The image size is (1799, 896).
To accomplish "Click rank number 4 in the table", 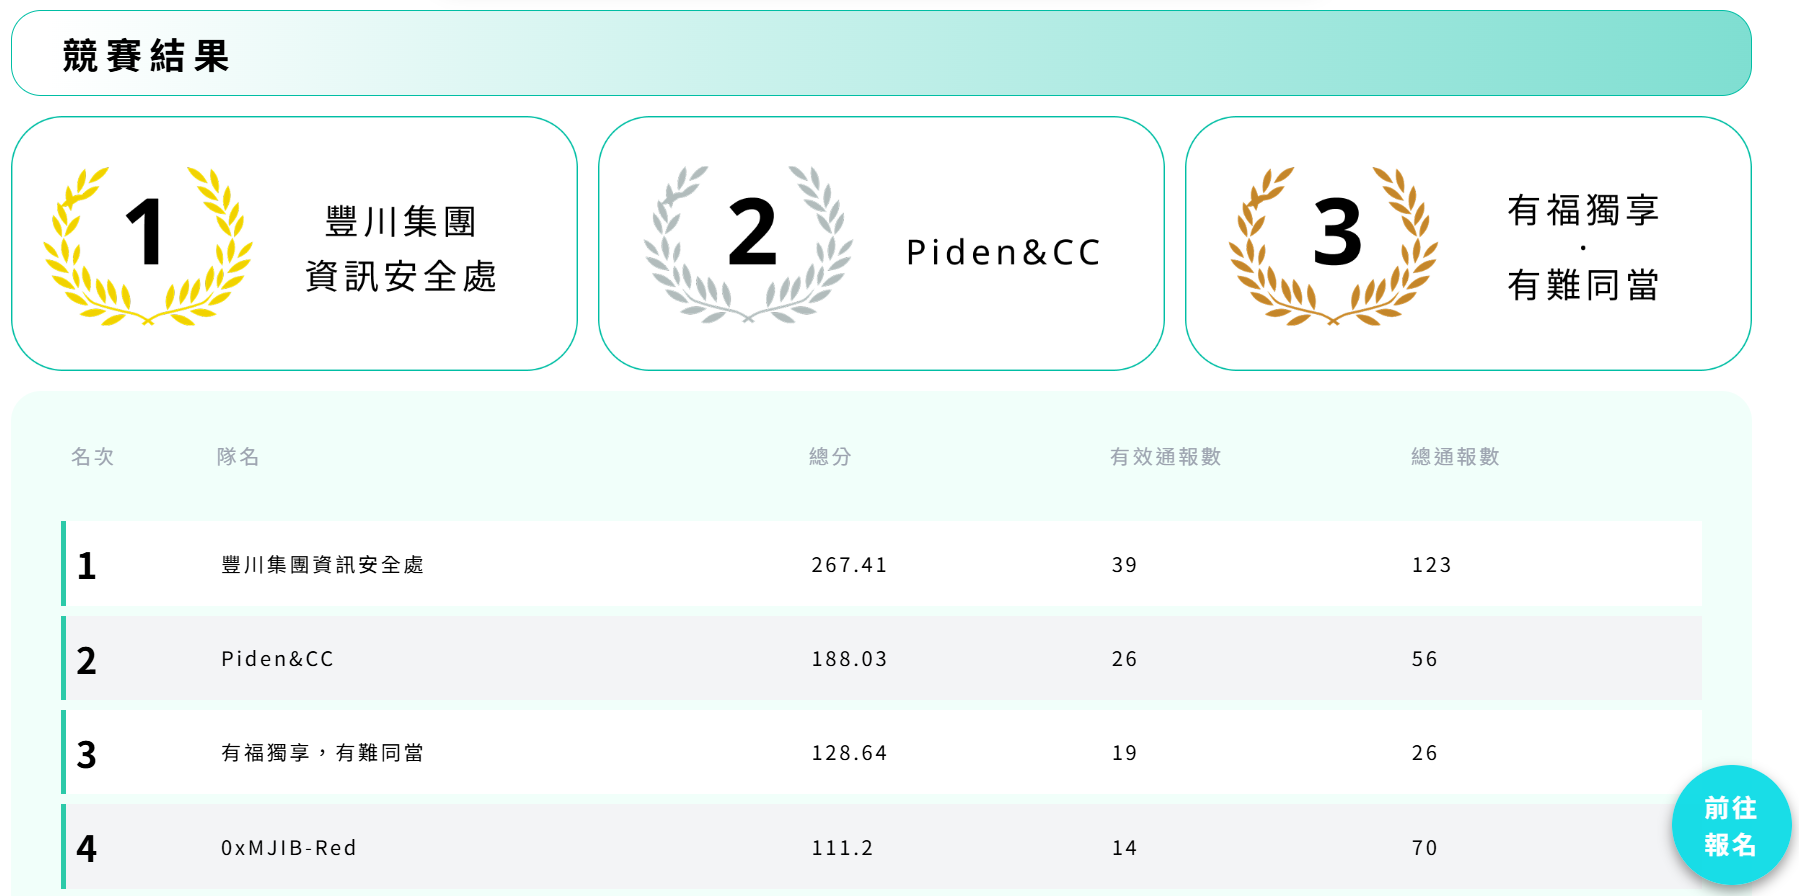I will coord(87,849).
